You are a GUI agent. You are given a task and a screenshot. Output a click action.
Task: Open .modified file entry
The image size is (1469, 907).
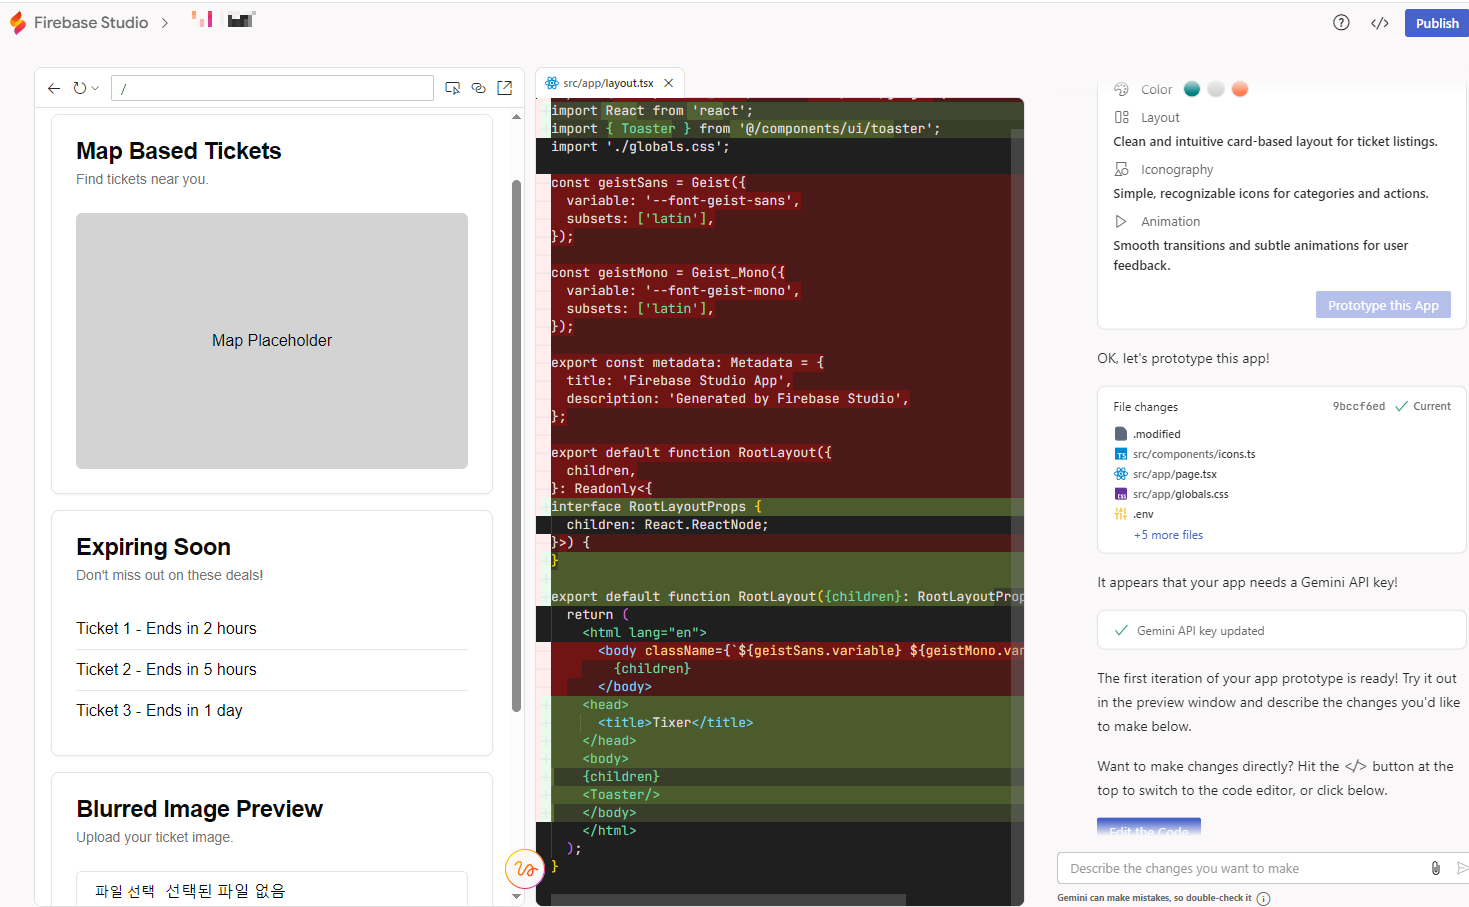click(1156, 434)
